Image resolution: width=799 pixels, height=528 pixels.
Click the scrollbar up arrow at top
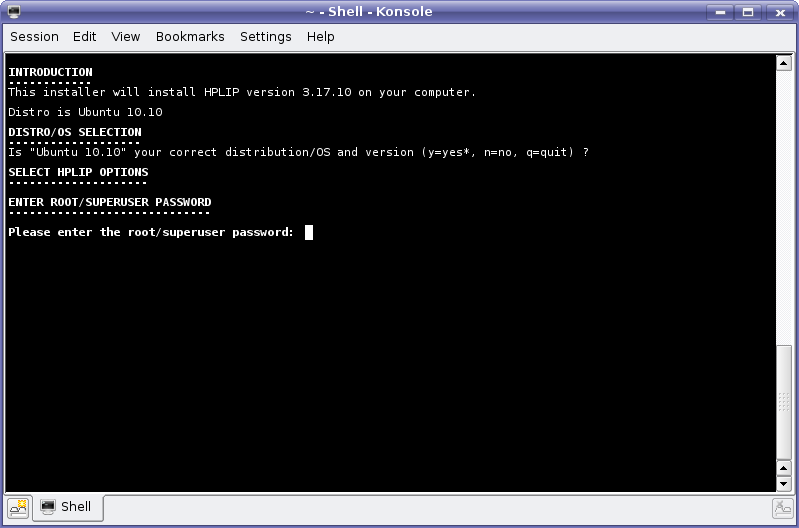(784, 63)
